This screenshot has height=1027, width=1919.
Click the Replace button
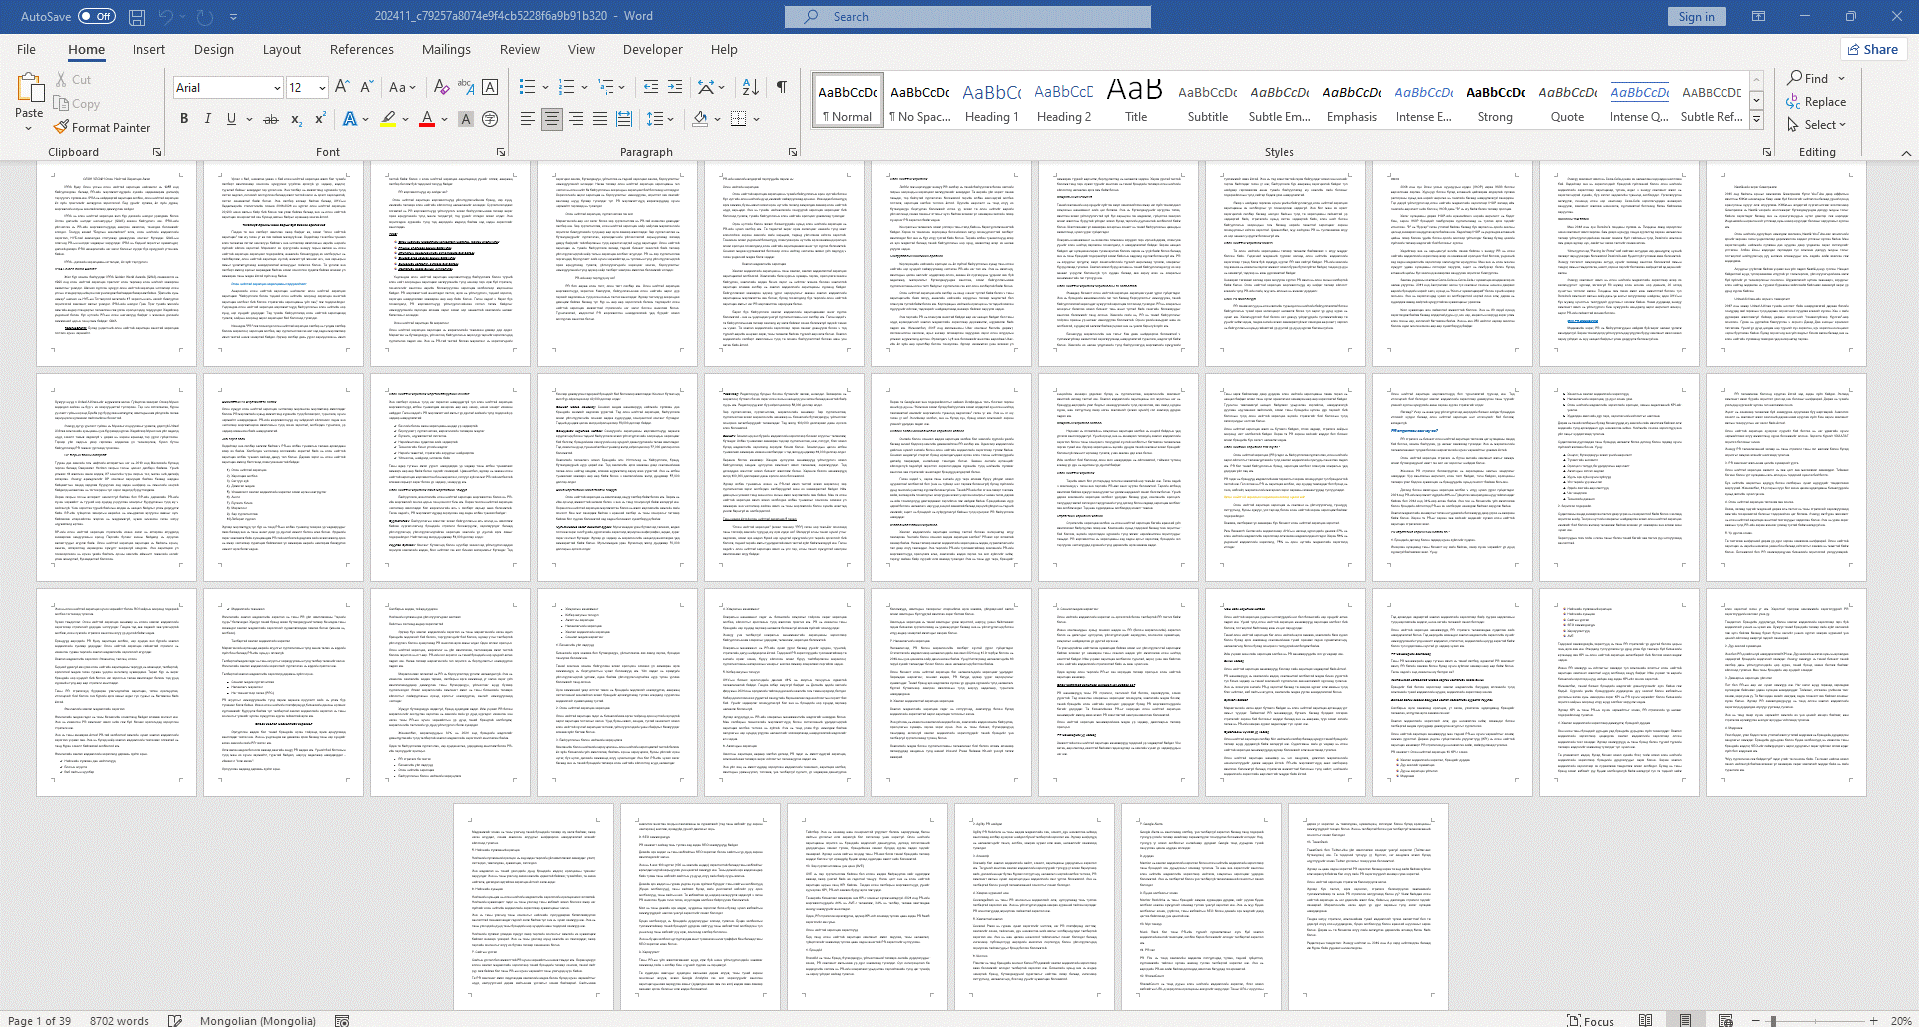pos(1816,102)
